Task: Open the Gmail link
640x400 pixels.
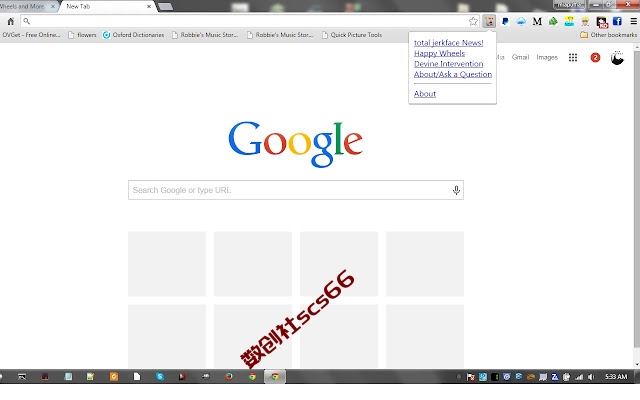Action: click(x=520, y=58)
